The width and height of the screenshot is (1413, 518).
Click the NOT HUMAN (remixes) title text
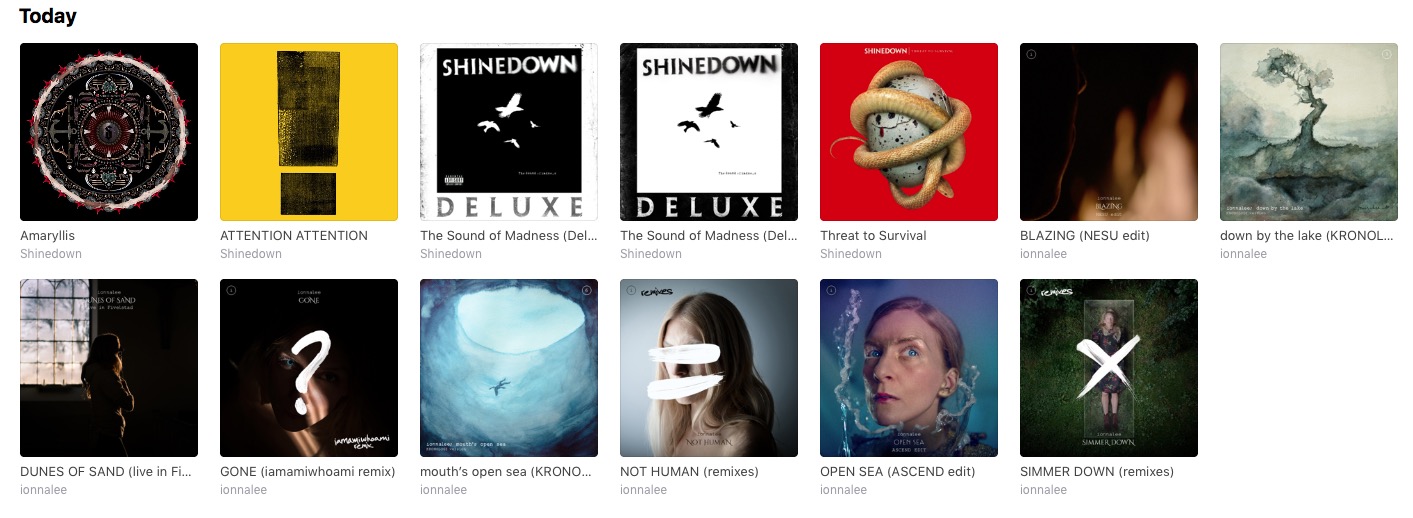689,472
